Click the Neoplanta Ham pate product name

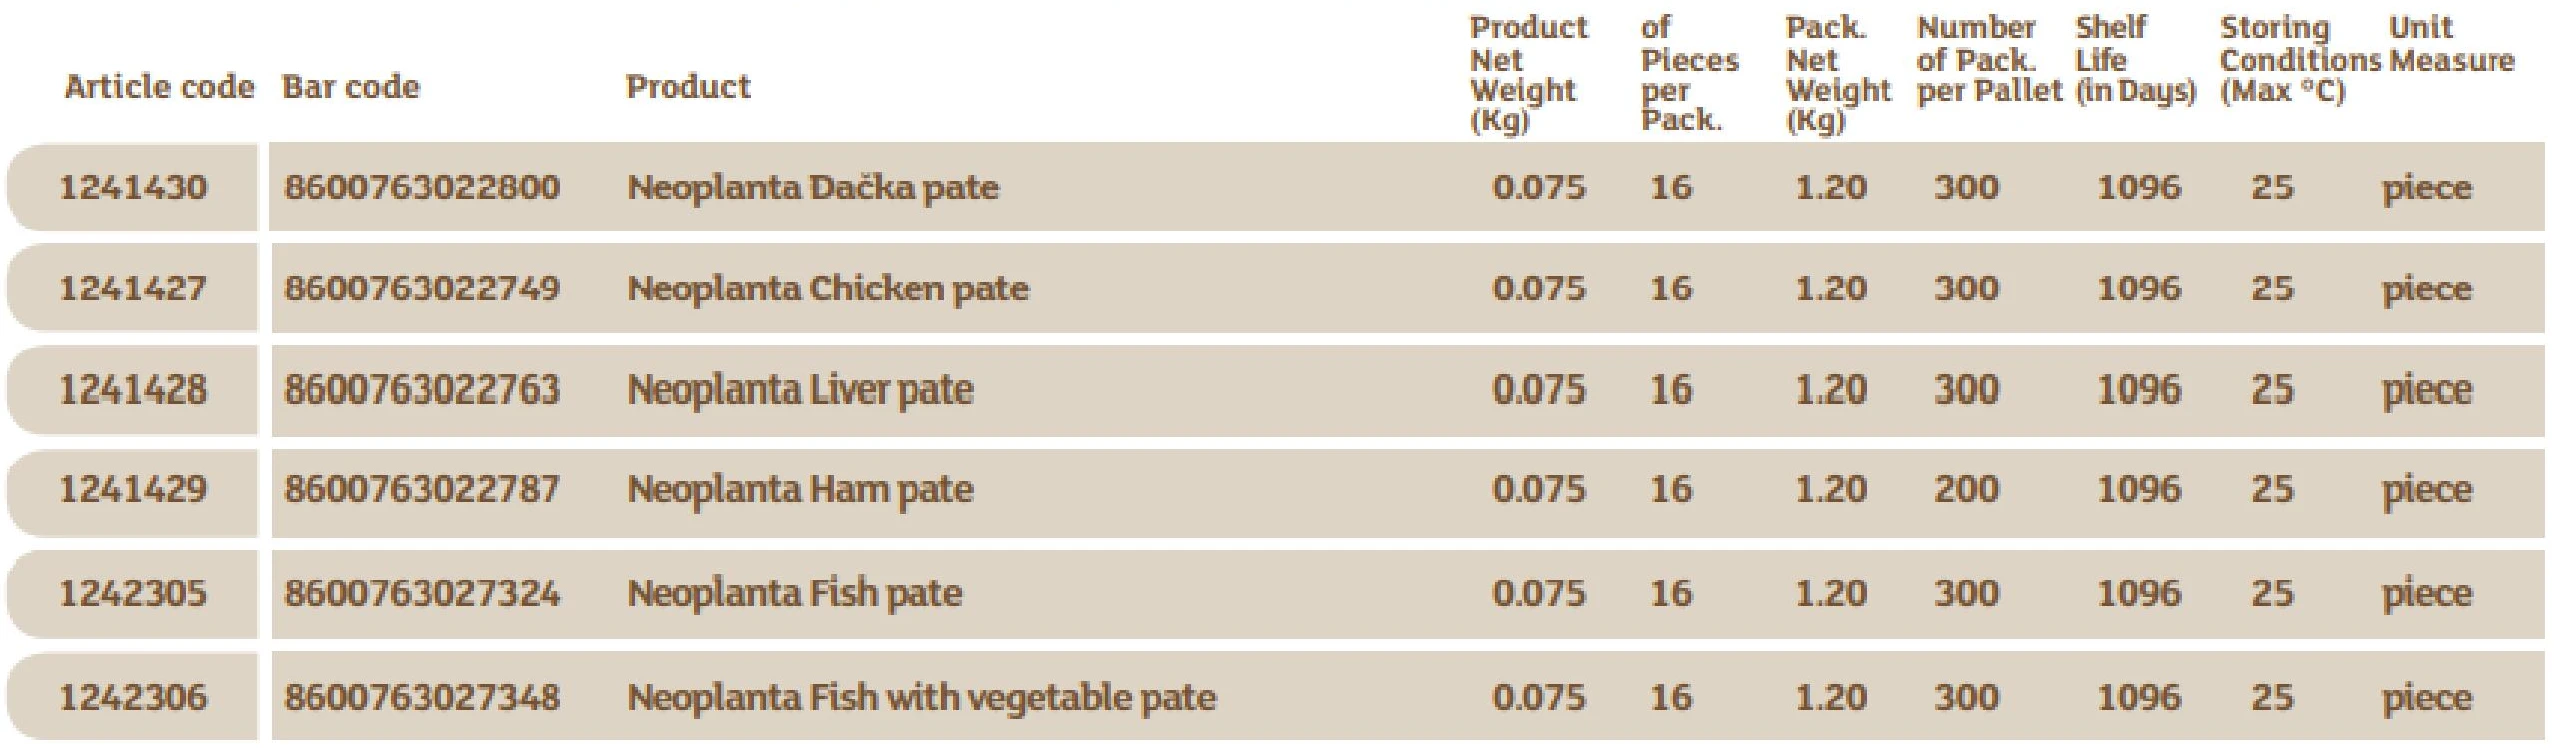(800, 490)
